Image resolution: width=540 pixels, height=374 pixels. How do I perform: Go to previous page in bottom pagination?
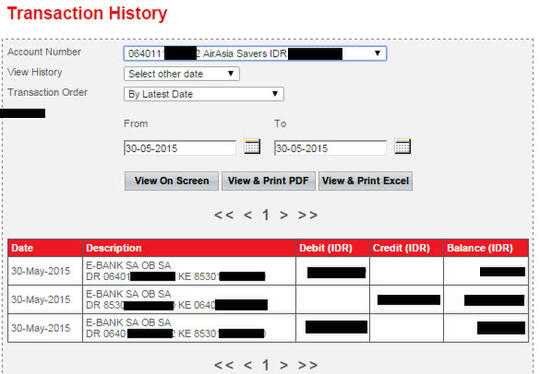(248, 365)
